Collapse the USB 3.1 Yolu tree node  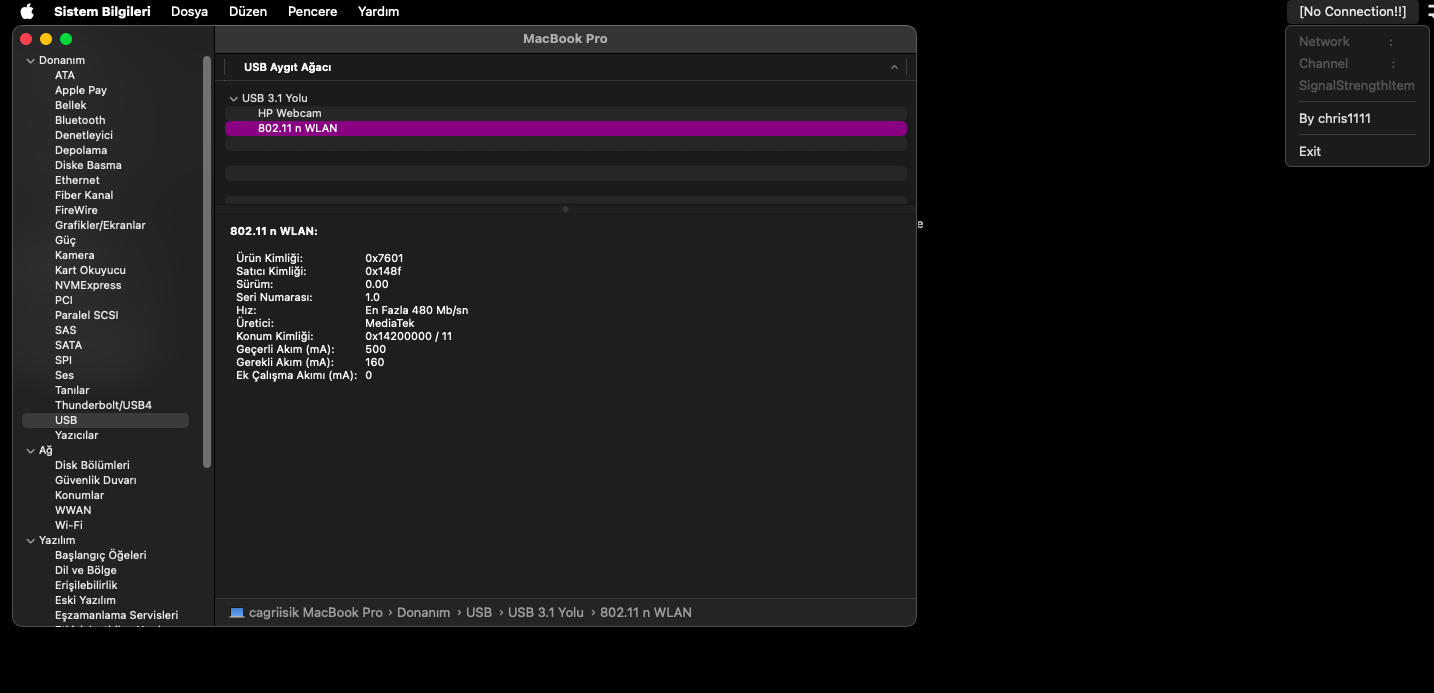click(234, 99)
